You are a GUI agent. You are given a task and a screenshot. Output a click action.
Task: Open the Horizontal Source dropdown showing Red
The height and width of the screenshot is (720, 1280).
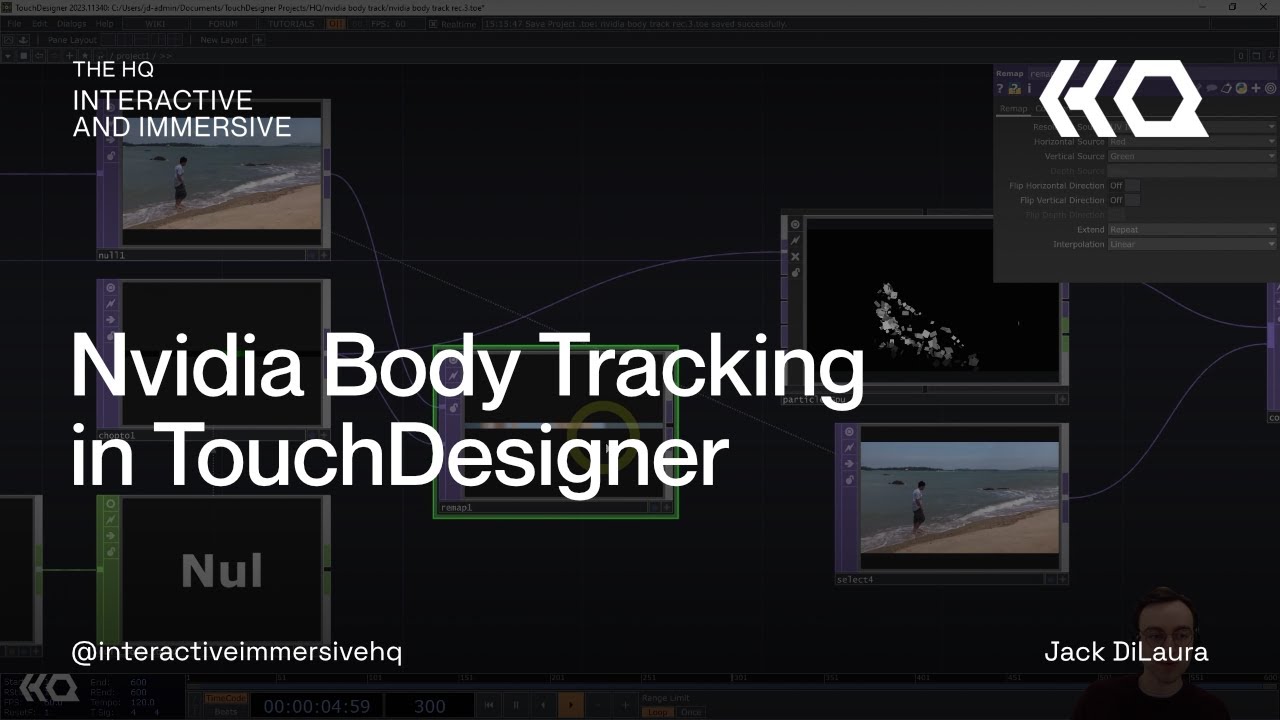coord(1192,142)
